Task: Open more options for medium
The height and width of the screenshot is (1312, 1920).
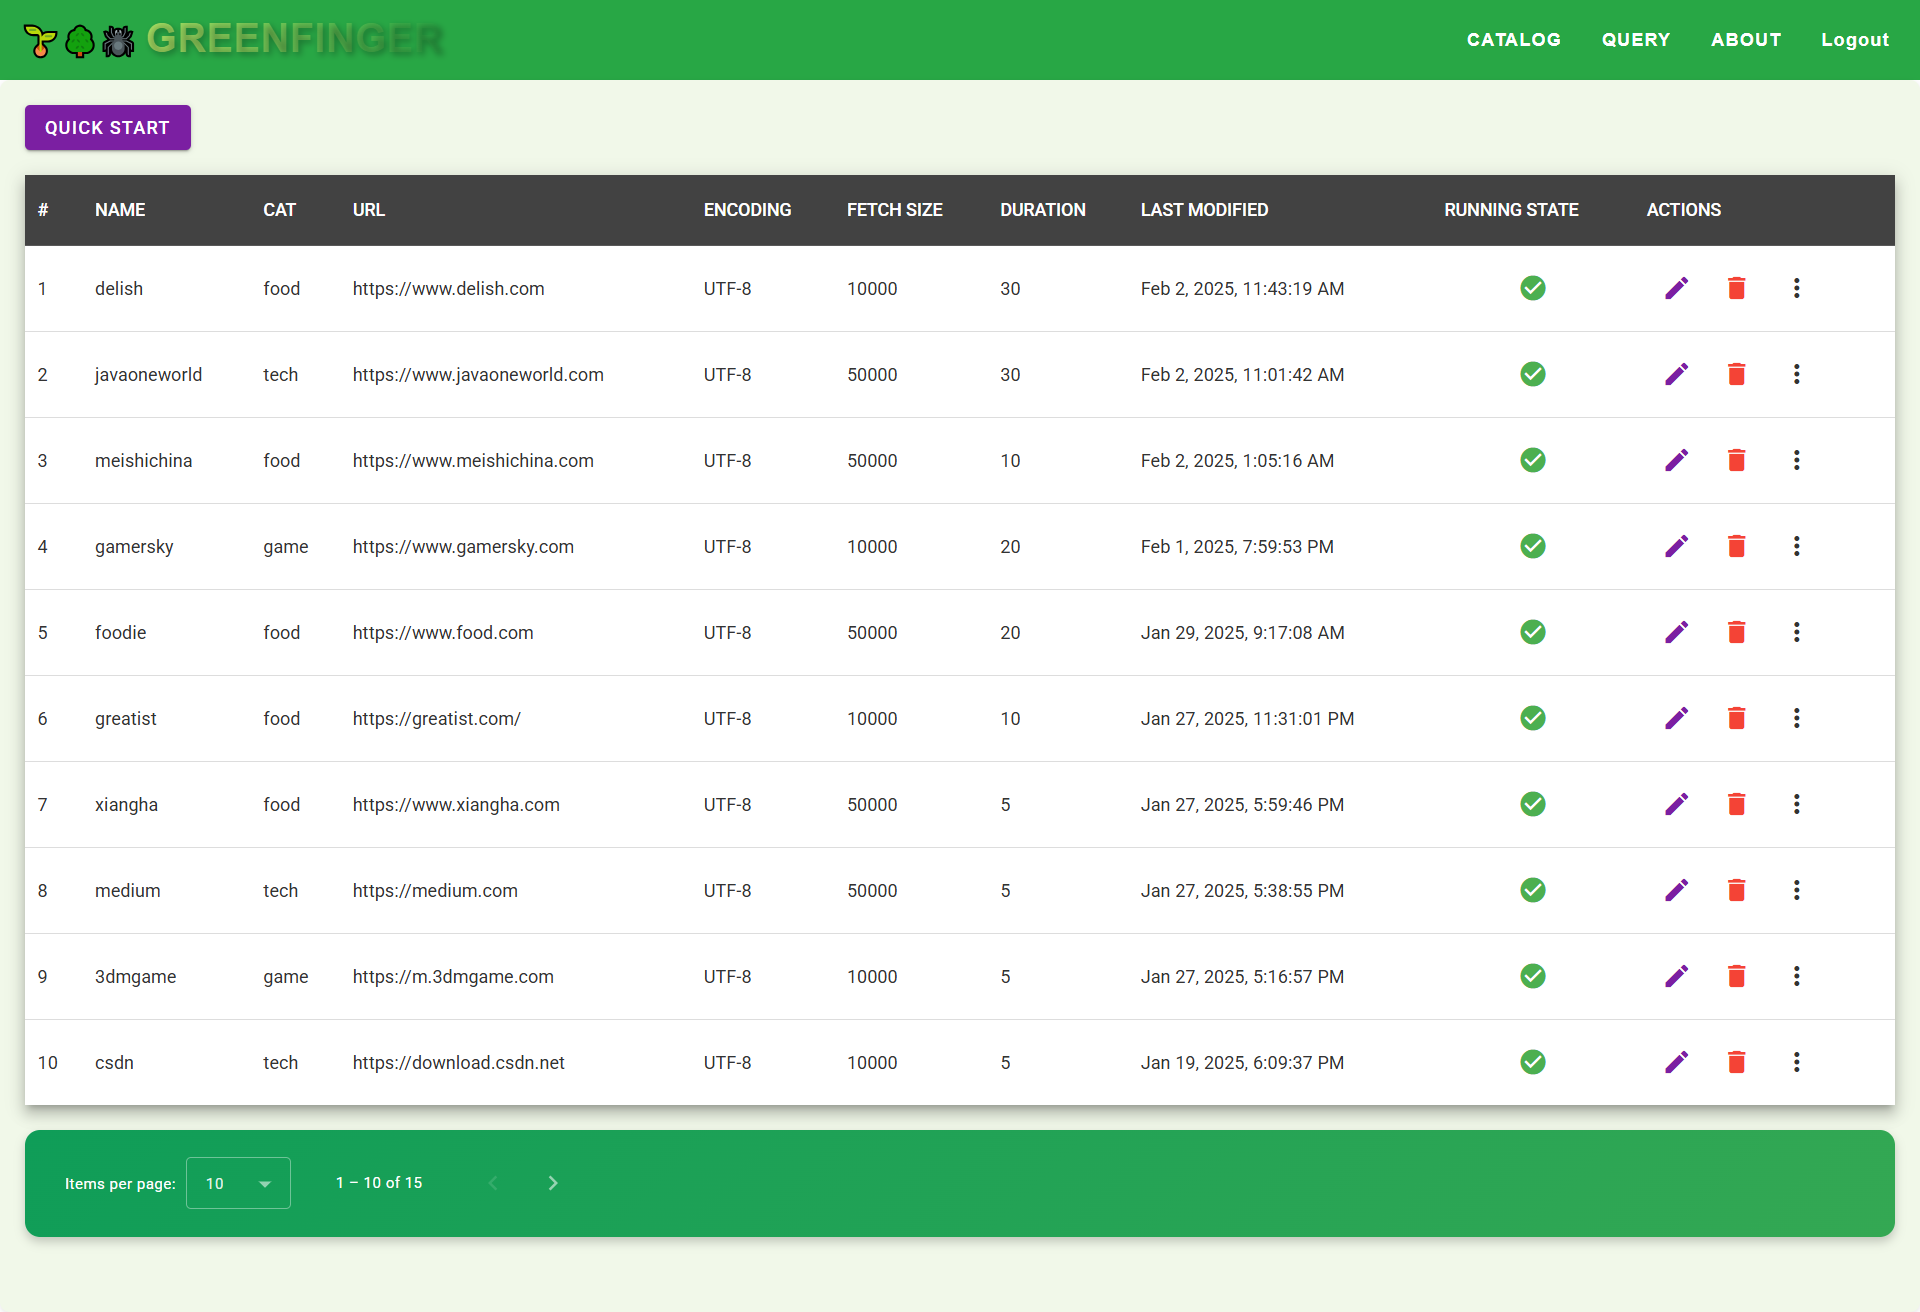Action: tap(1797, 890)
